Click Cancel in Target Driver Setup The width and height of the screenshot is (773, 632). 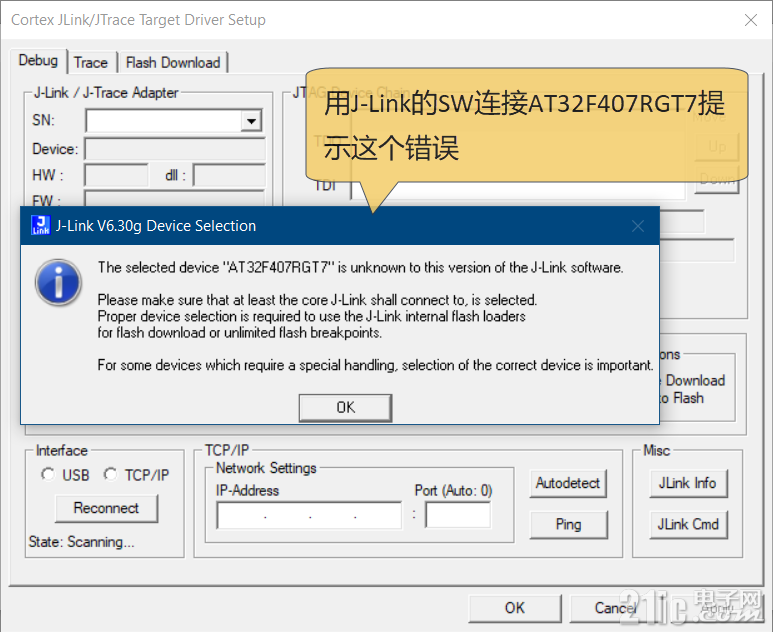click(x=616, y=608)
